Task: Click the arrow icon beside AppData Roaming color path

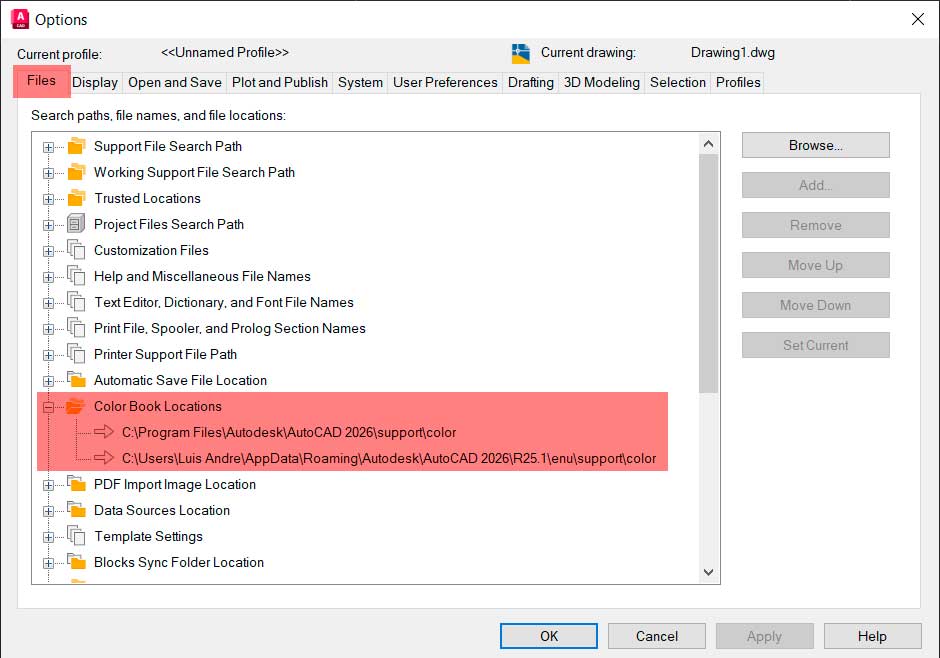Action: 104,458
